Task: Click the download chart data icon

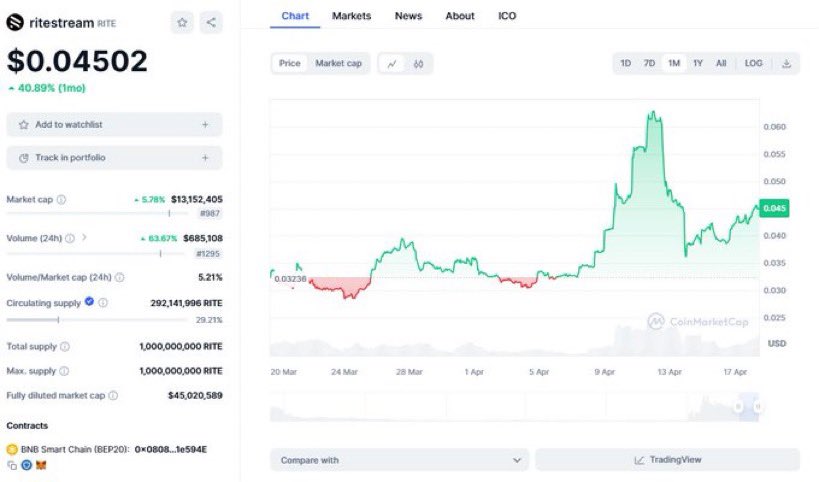Action: pos(787,64)
